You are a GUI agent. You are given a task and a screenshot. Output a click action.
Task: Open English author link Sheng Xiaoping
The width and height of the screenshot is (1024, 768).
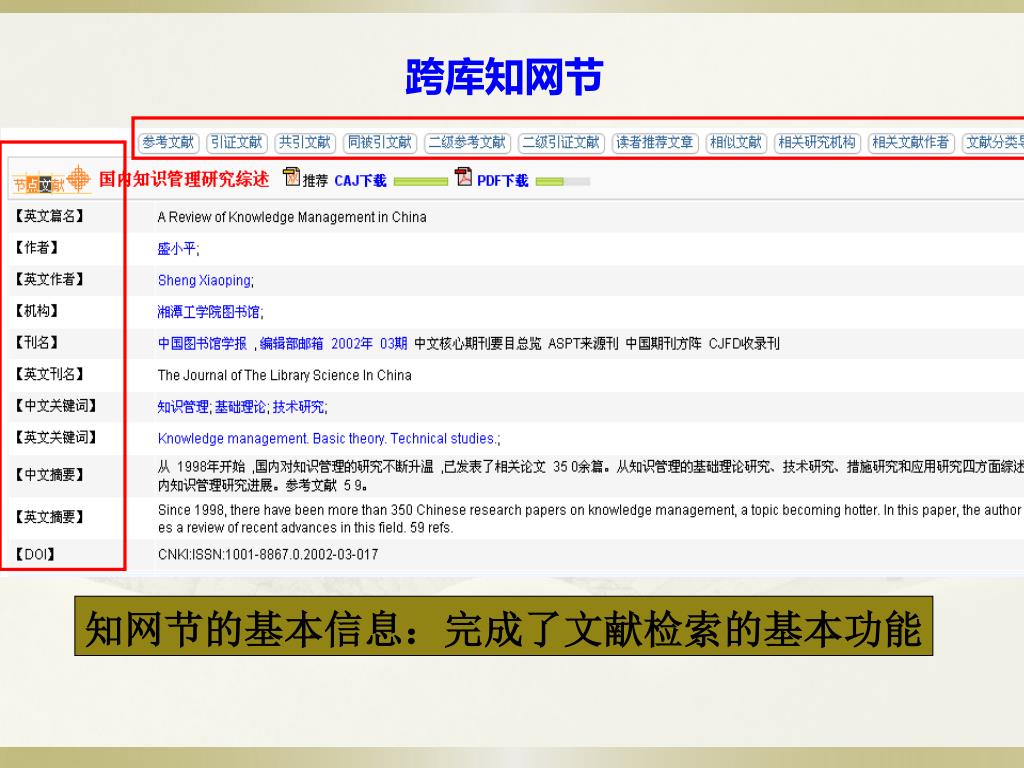click(x=204, y=280)
